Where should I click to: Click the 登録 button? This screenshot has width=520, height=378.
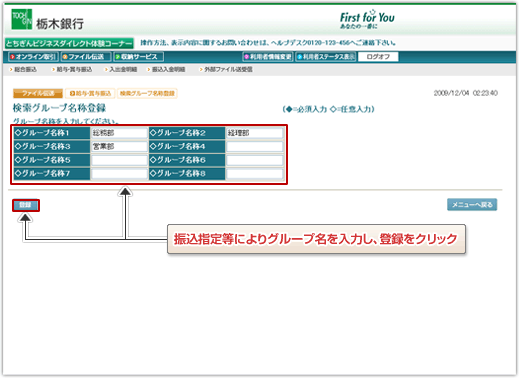(26, 205)
